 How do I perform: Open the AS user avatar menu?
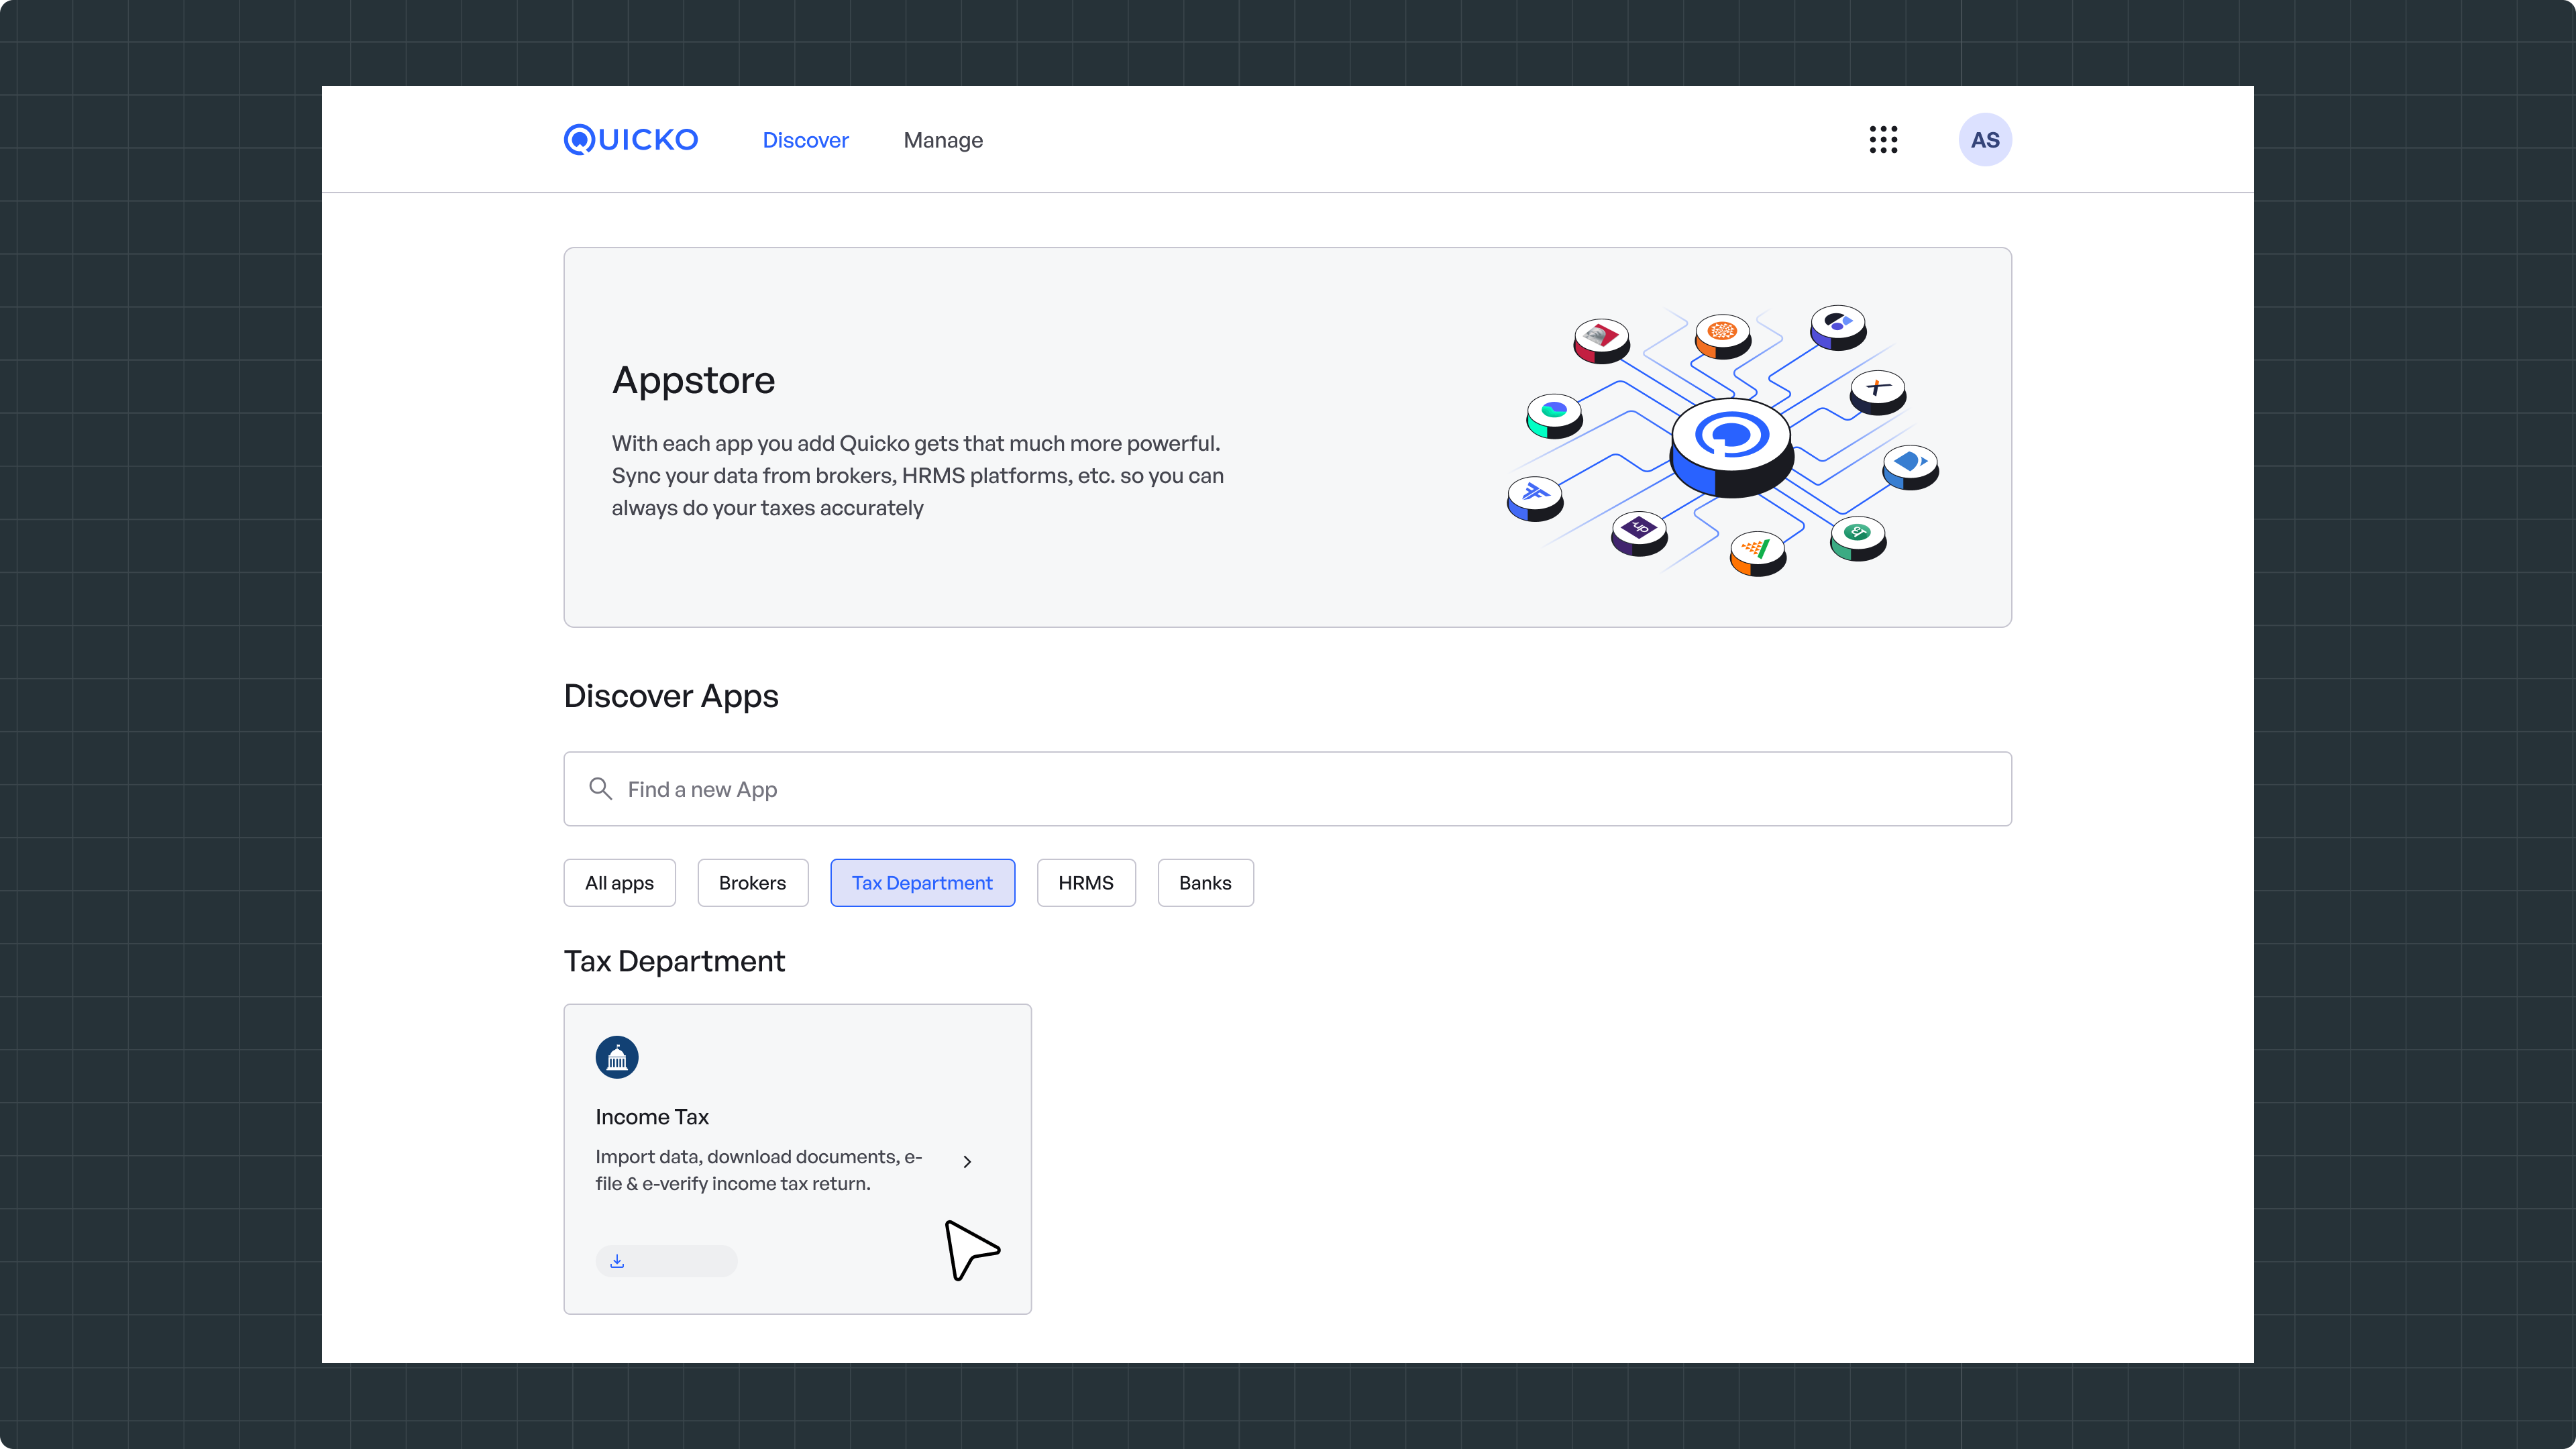coord(1985,140)
